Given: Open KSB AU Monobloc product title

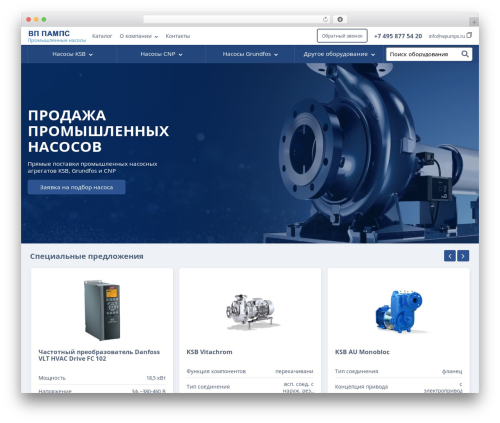Looking at the screenshot, I should tap(362, 352).
